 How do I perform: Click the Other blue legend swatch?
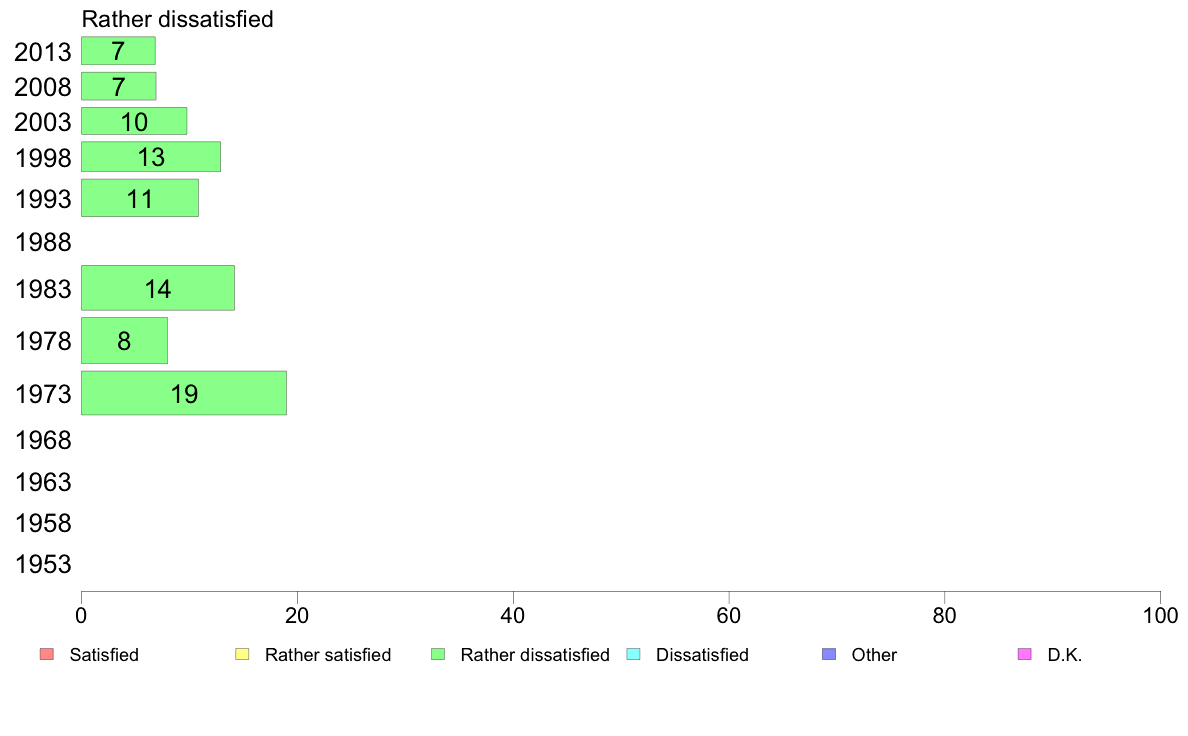coord(829,654)
